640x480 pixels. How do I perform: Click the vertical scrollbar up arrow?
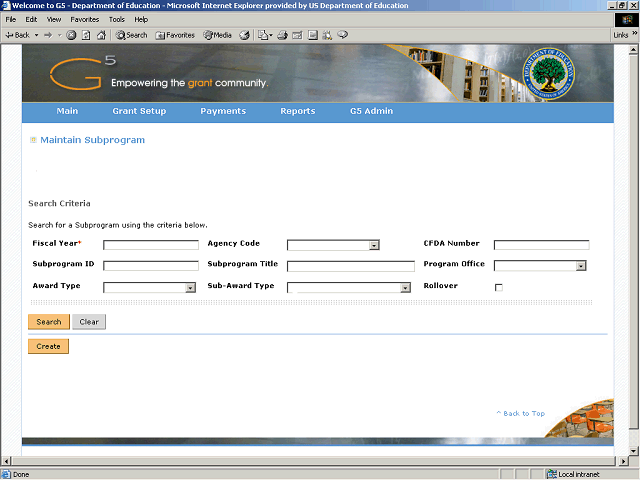click(x=633, y=49)
